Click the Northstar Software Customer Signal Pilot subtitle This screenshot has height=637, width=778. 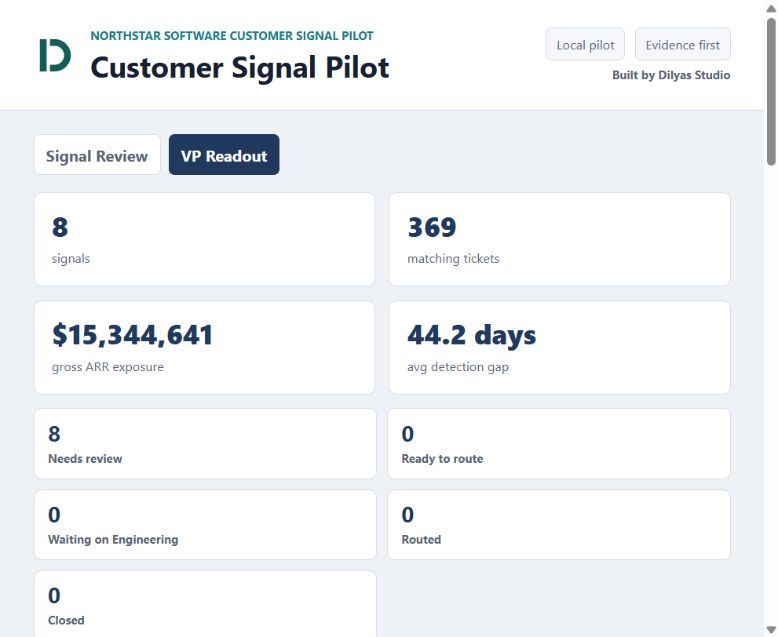(232, 36)
